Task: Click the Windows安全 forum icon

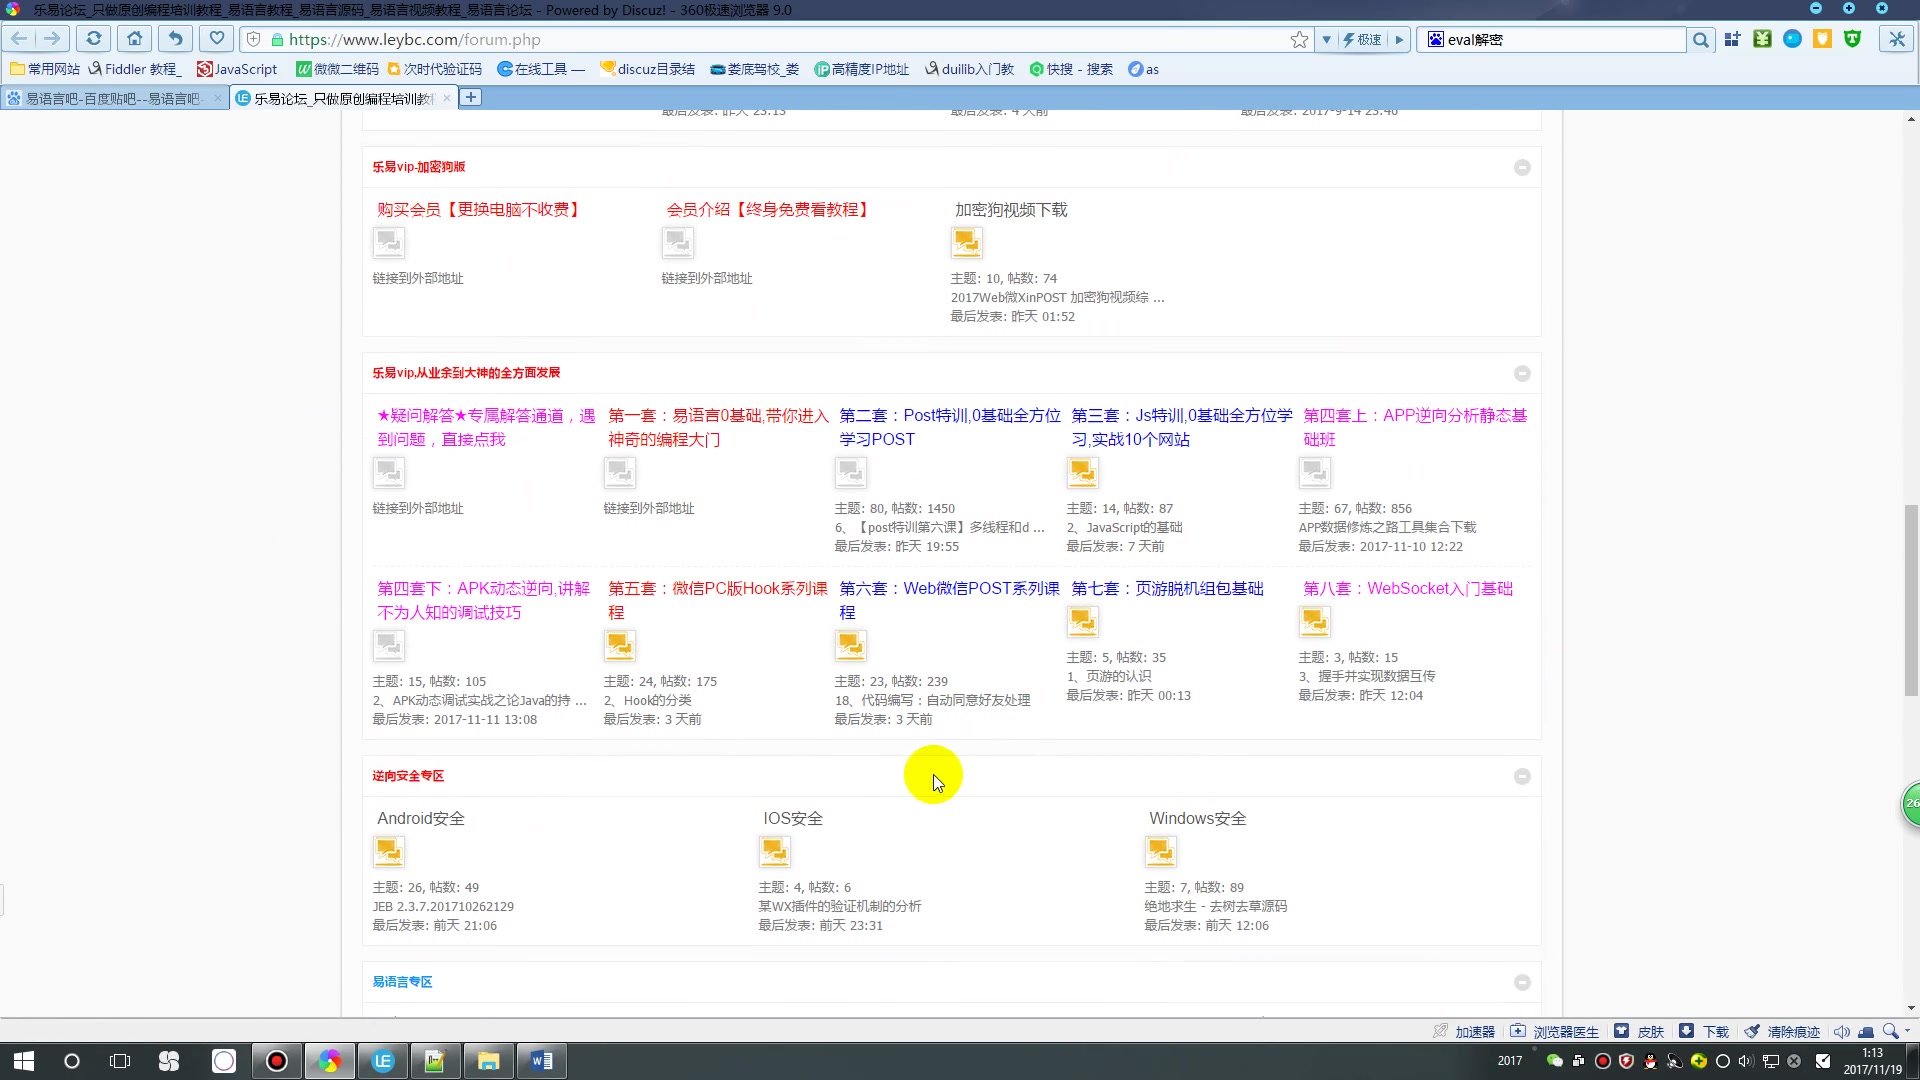Action: (x=1160, y=851)
